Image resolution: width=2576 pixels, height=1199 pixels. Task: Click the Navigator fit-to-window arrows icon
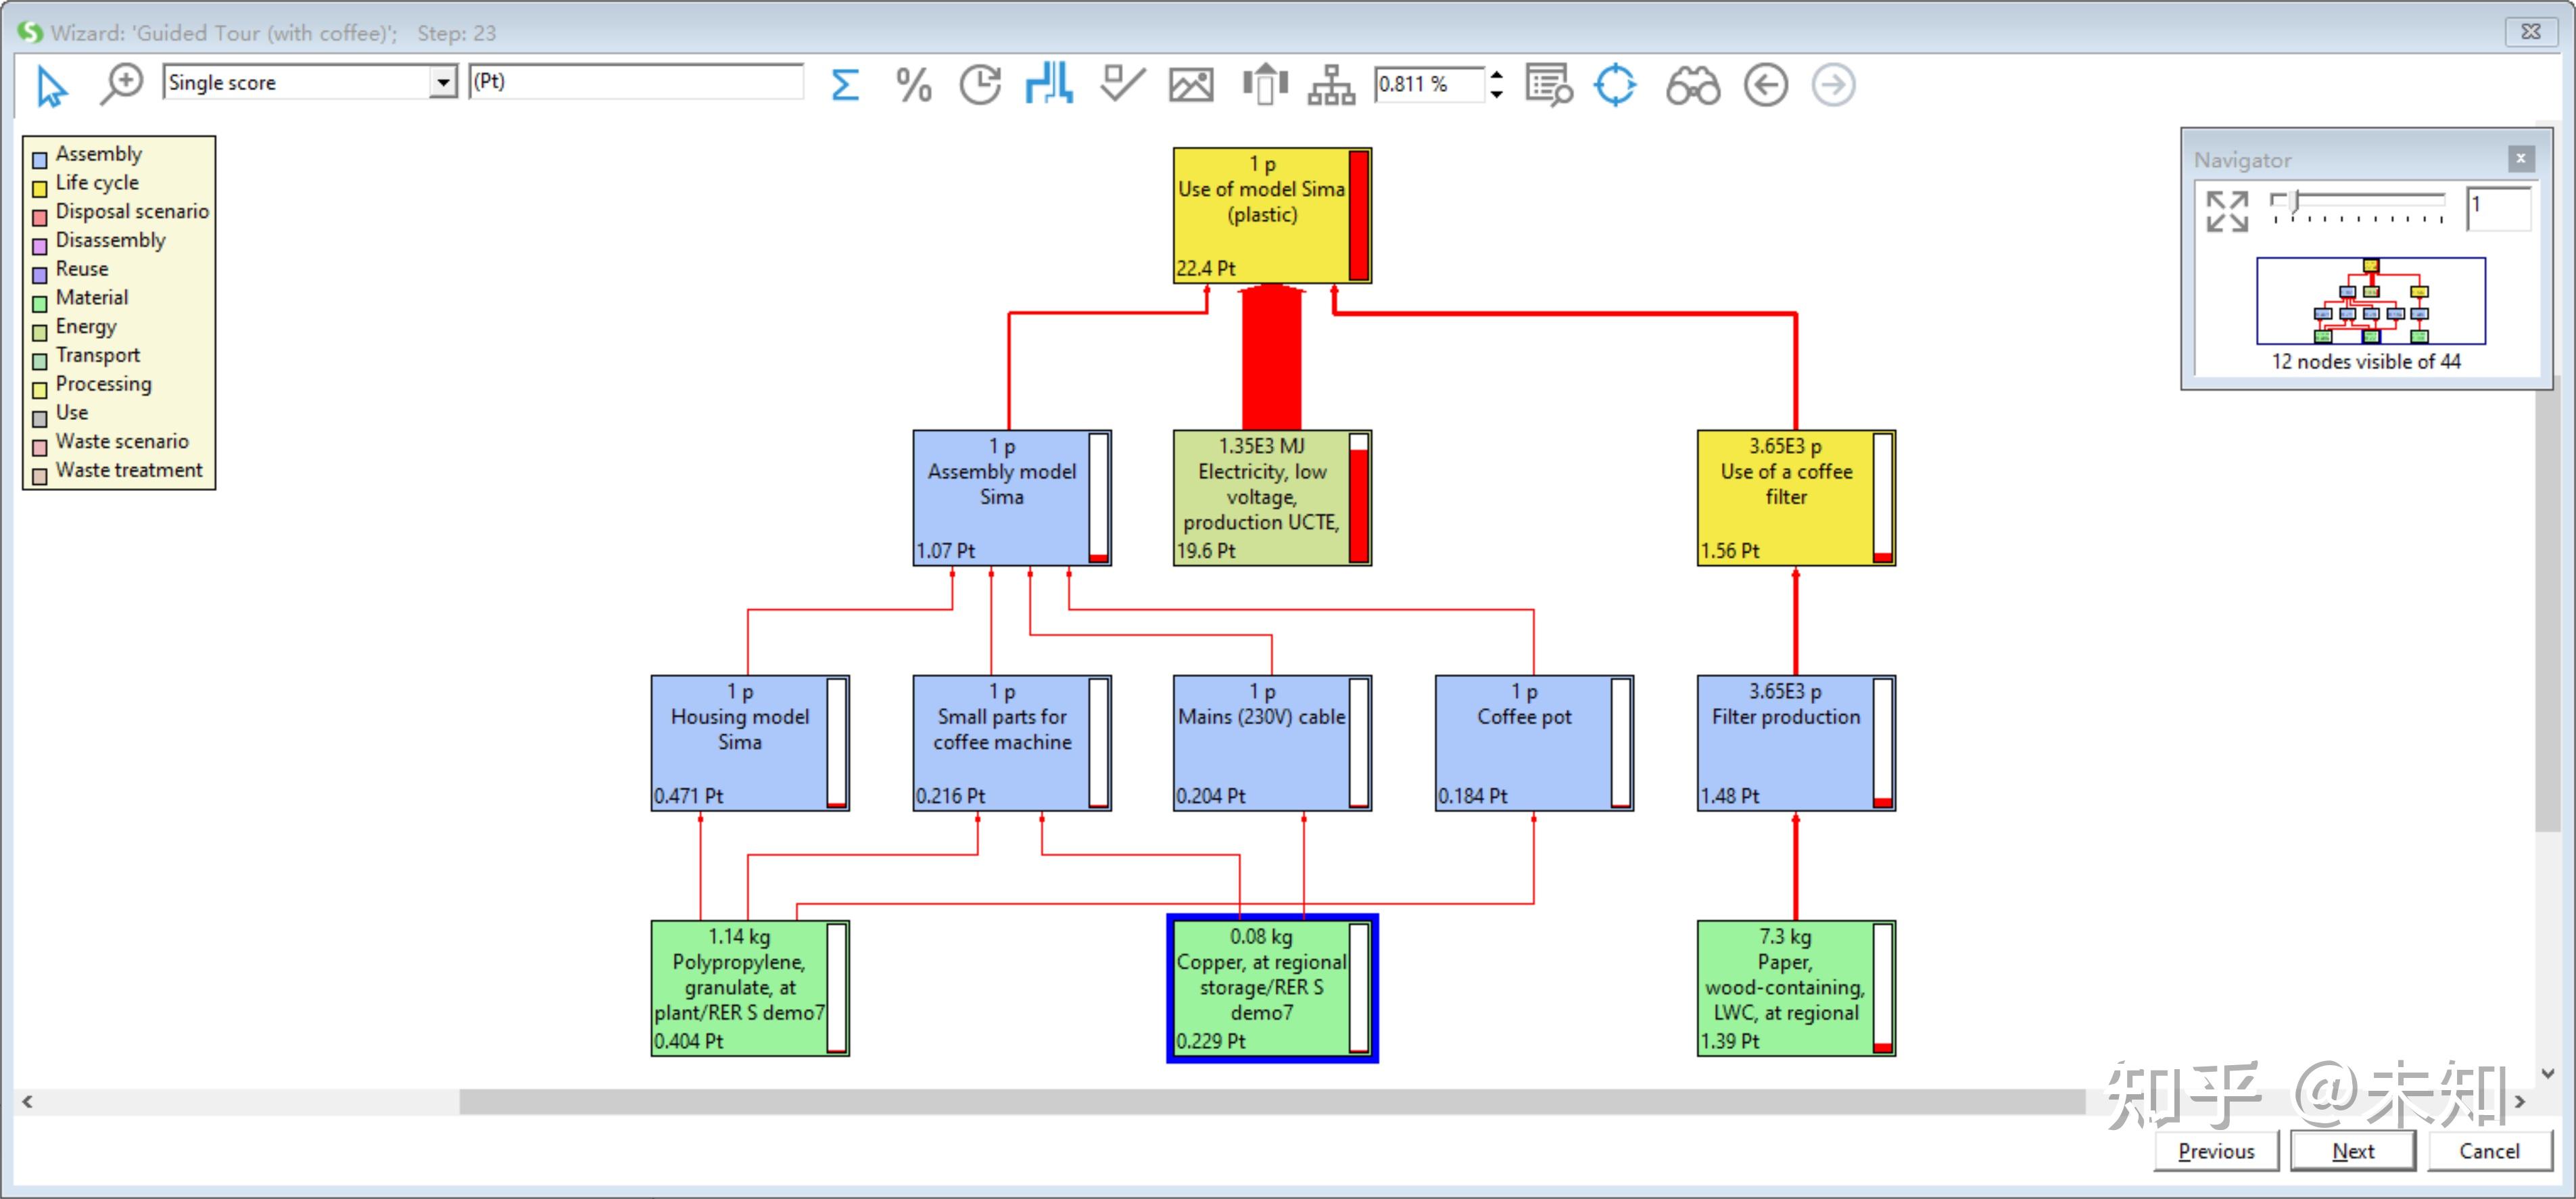point(2227,211)
